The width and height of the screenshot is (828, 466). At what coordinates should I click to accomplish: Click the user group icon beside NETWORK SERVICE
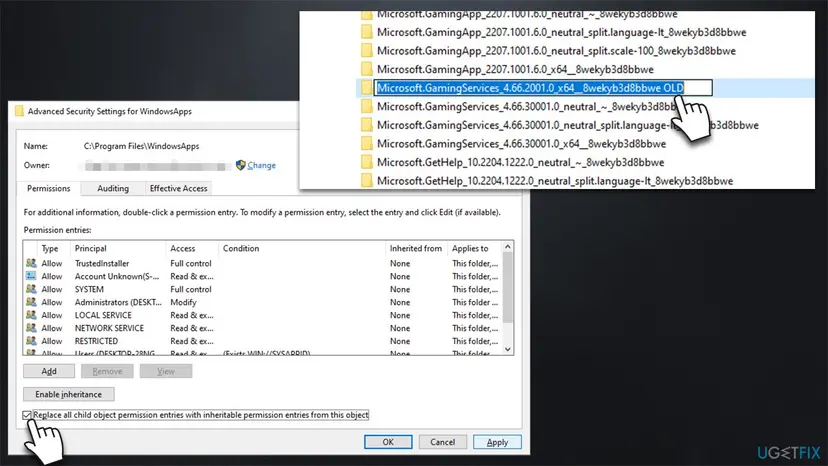tap(31, 328)
